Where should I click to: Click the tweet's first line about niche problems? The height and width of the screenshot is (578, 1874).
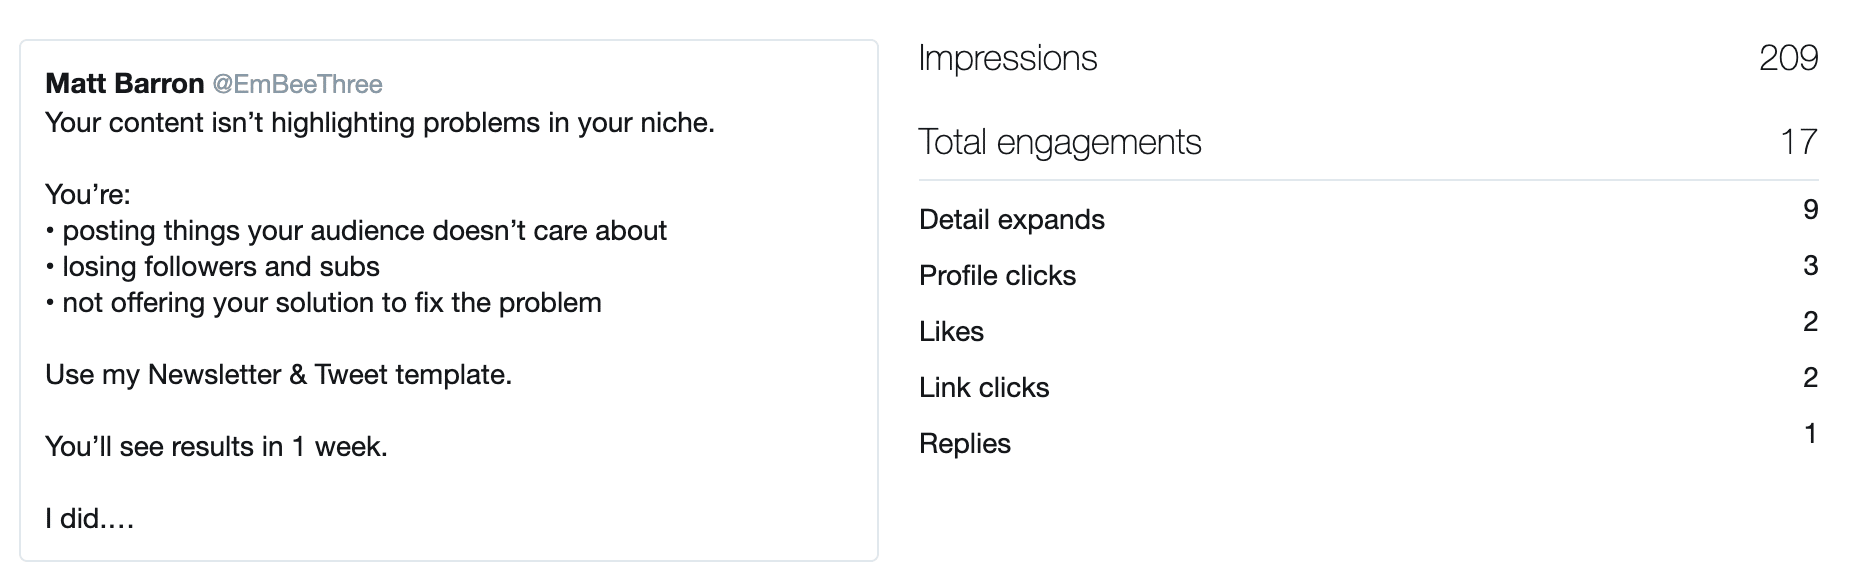(380, 123)
